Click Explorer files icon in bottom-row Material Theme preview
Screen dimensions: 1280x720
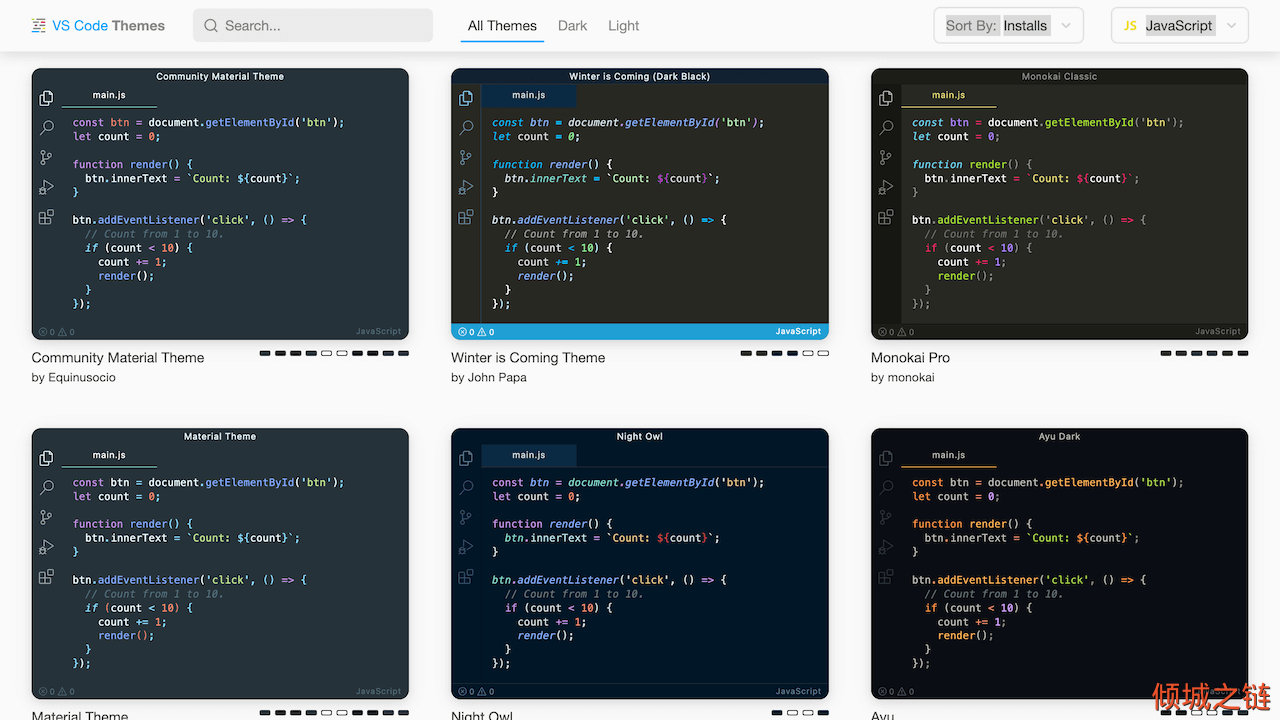point(46,458)
